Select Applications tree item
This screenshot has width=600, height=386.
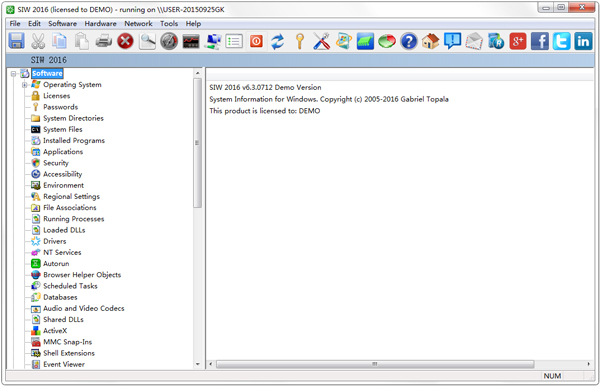tap(63, 151)
